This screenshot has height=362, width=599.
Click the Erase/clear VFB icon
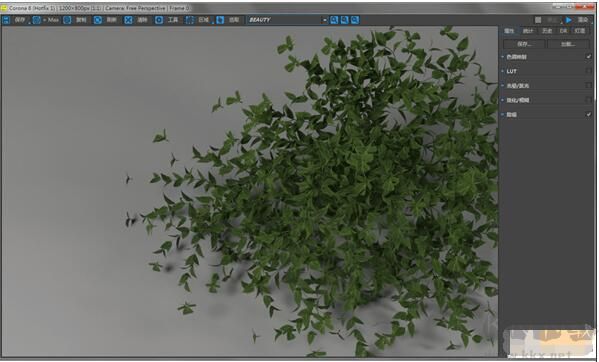128,20
